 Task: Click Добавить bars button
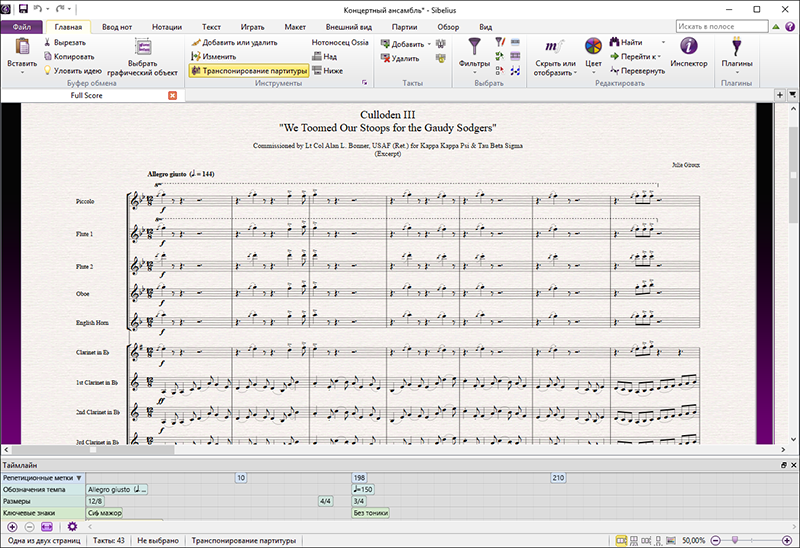click(403, 44)
